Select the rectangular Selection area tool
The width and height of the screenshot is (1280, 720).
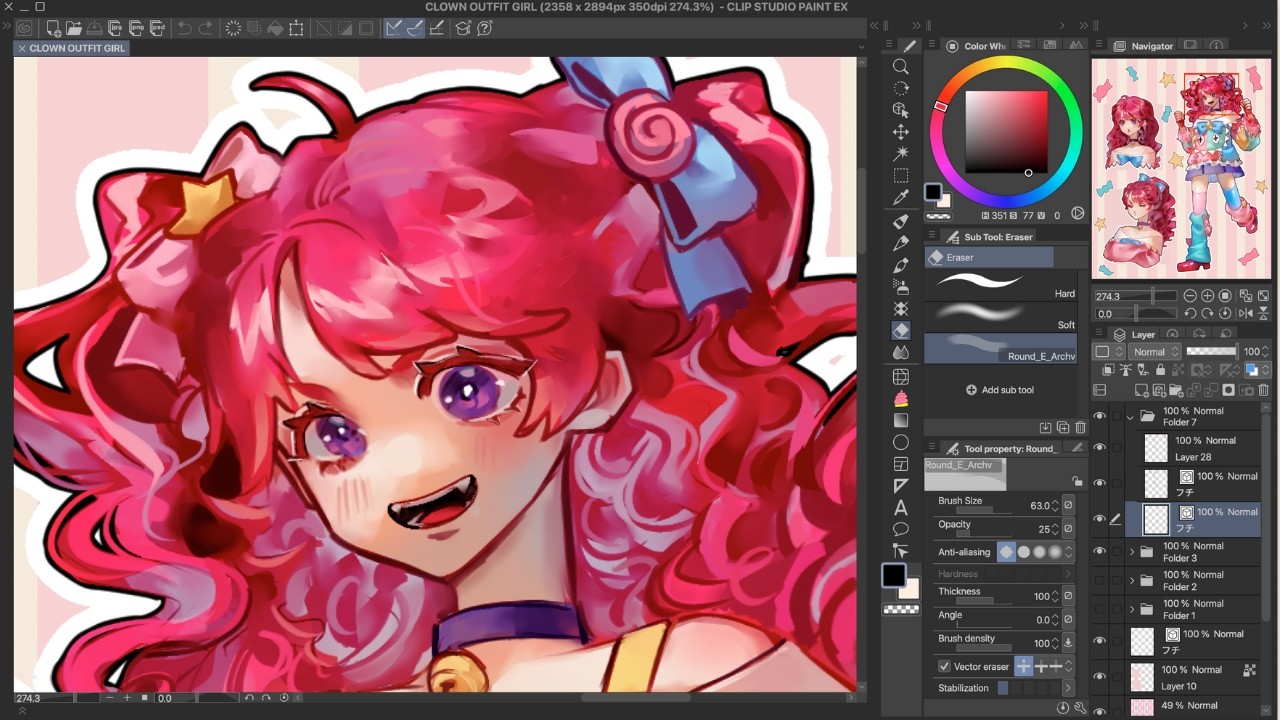[900, 176]
